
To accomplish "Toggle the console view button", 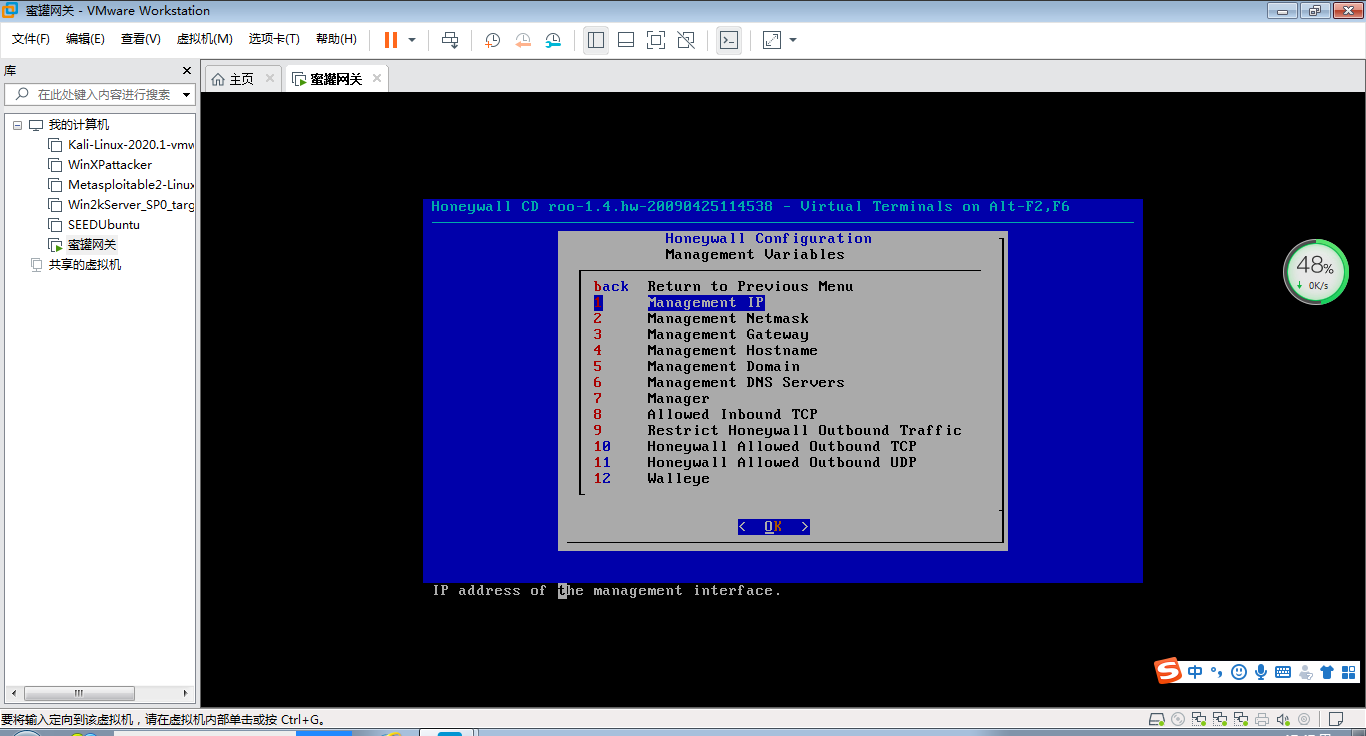I will 729,40.
